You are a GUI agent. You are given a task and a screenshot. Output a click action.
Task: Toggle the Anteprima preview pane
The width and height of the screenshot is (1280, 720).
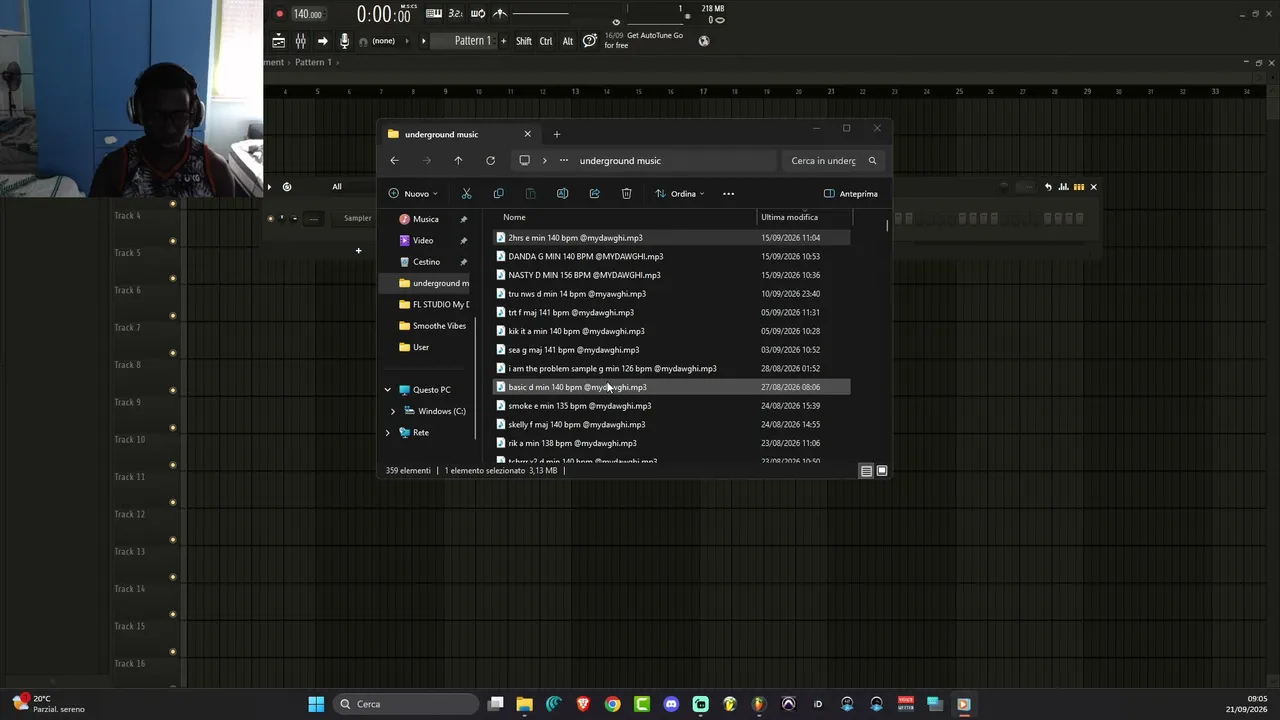pos(851,194)
